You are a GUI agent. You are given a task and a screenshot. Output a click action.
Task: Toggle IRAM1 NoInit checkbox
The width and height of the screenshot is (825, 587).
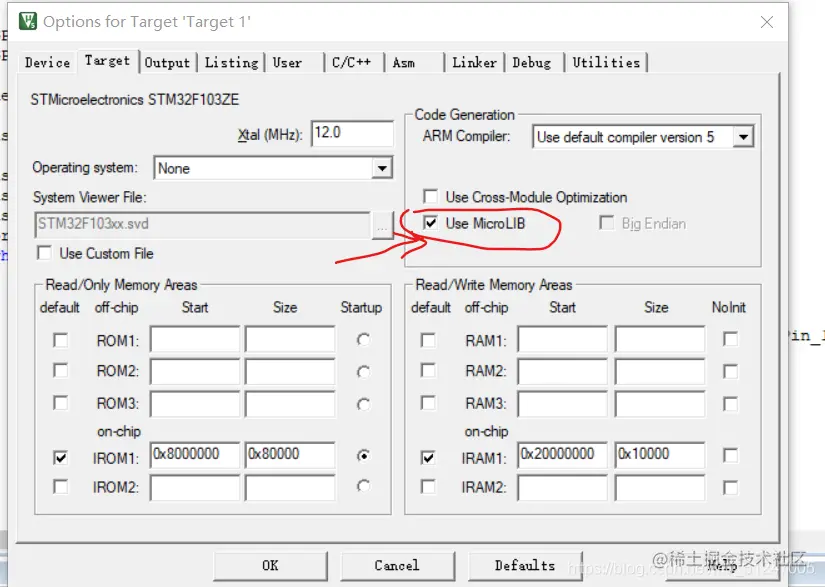(x=730, y=455)
